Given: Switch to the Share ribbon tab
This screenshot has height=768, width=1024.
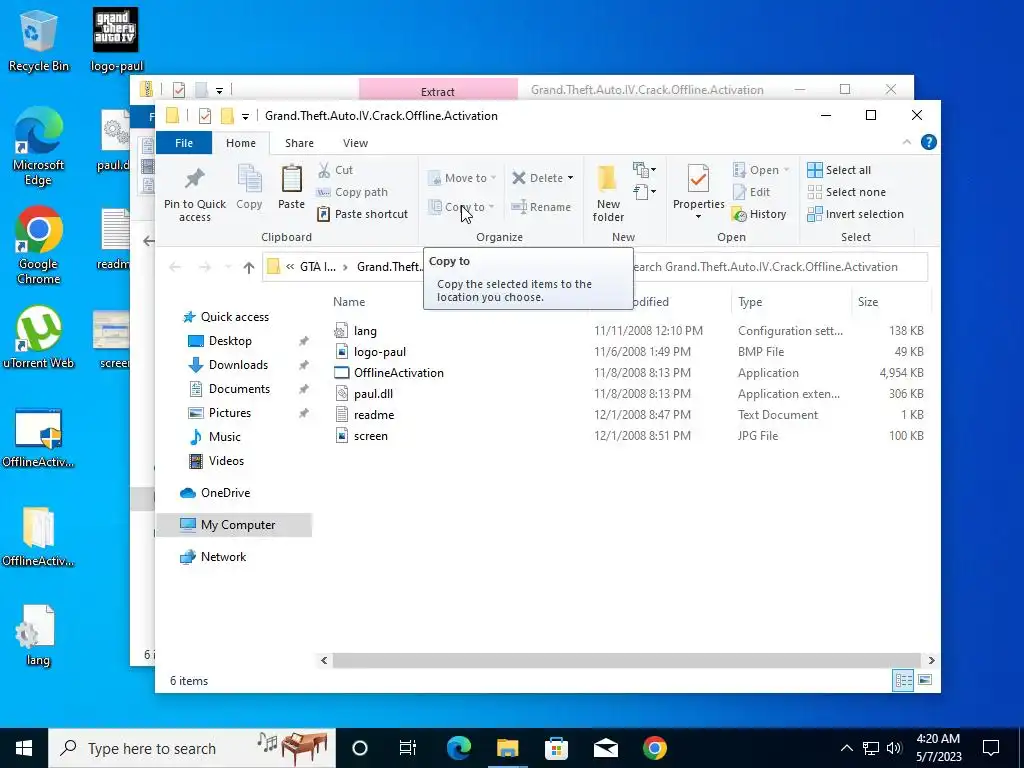Looking at the screenshot, I should (299, 143).
